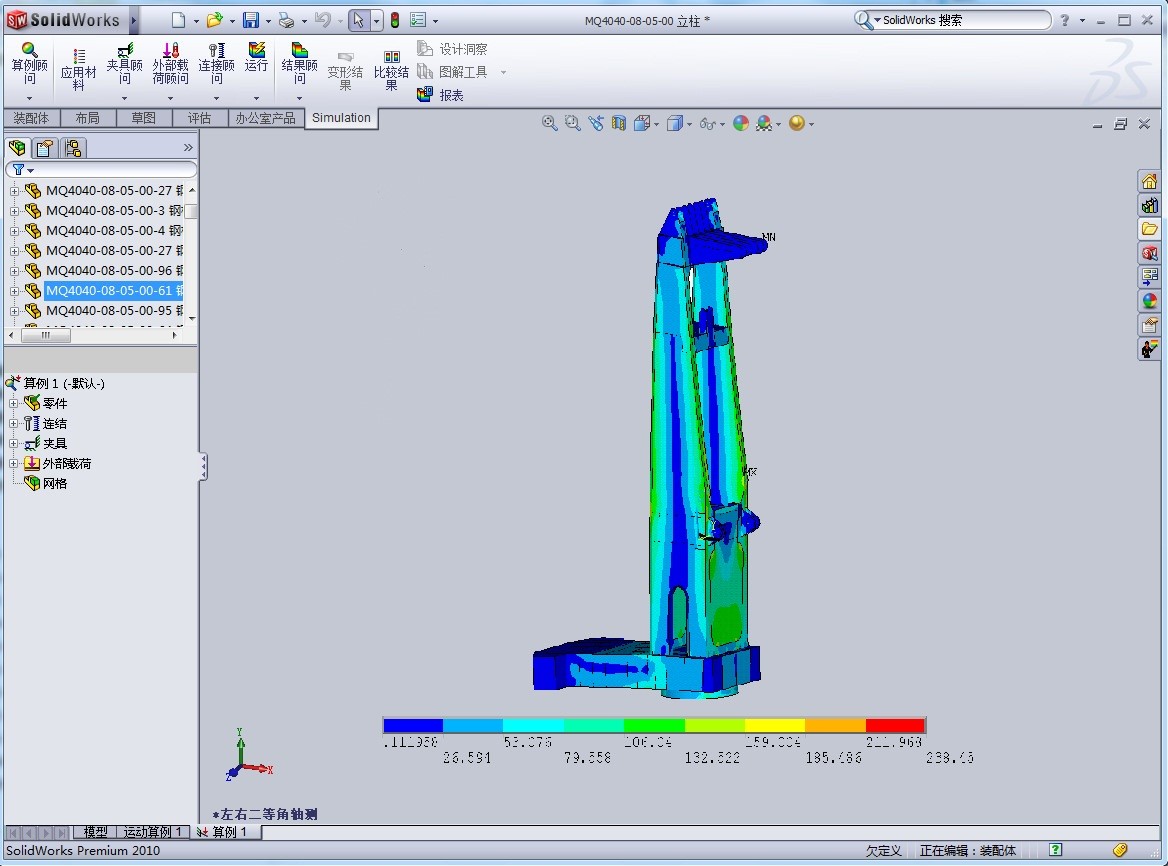Image resolution: width=1168 pixels, height=866 pixels.
Task: Click the Run (运行) simulation icon
Action: click(x=257, y=57)
